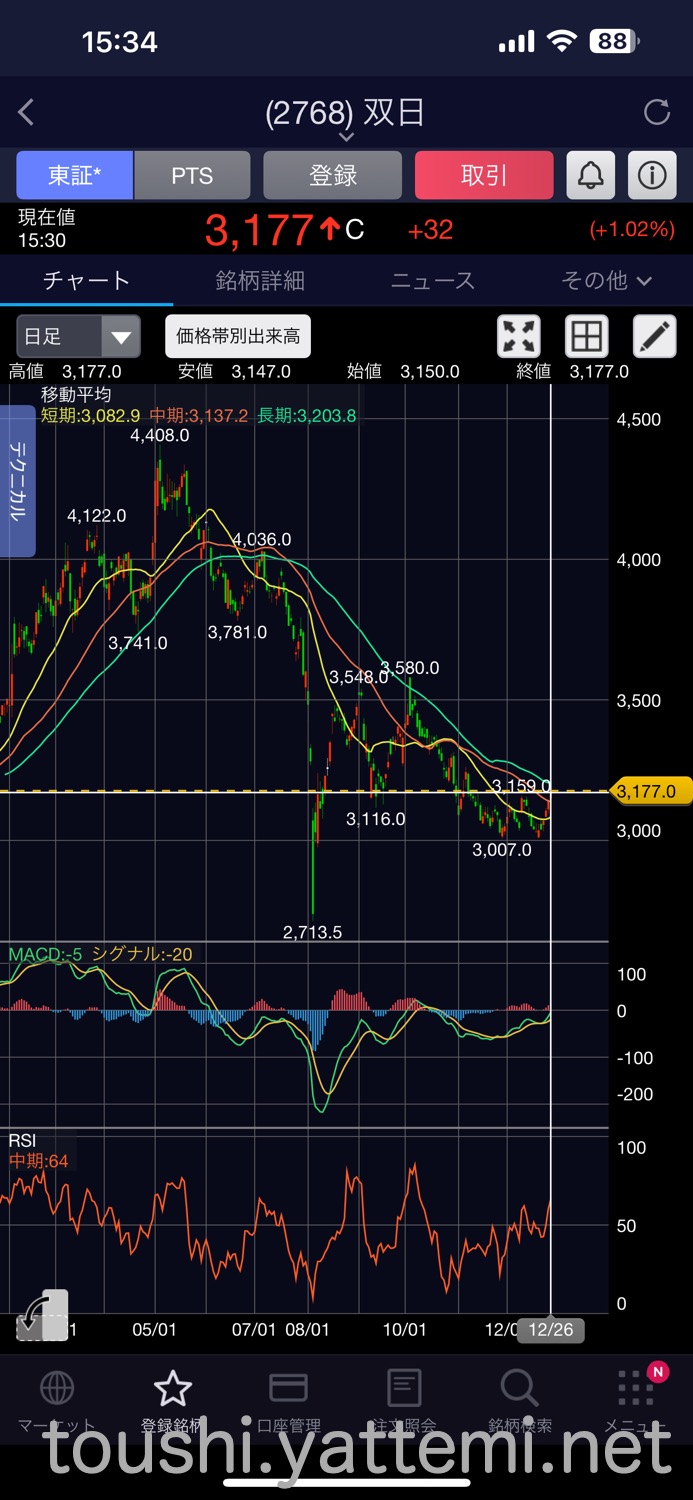Open the 日足 timeframe dropdown

(78, 336)
